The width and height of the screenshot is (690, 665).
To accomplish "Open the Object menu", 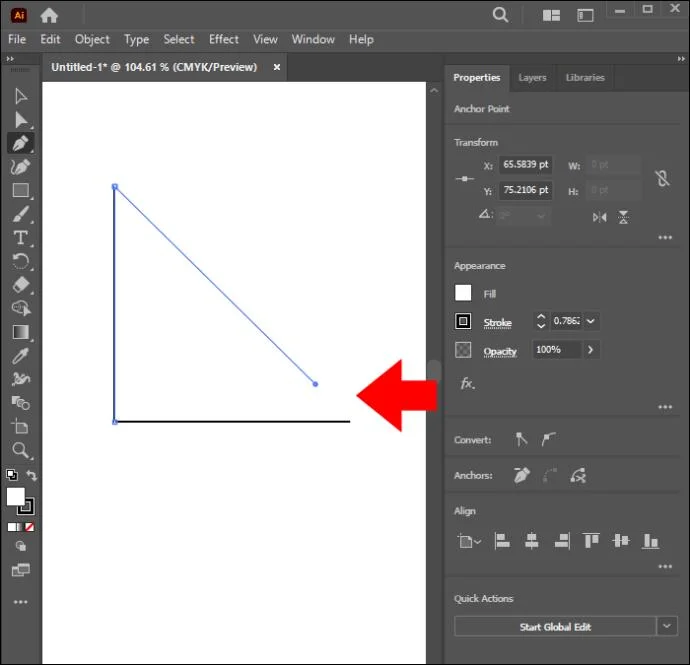I will [x=92, y=39].
